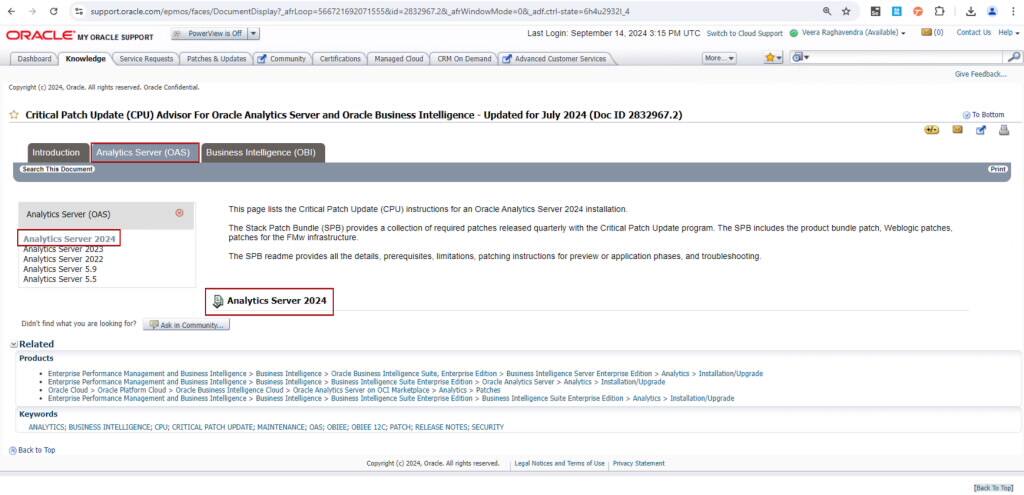Image resolution: width=1024 pixels, height=495 pixels.
Task: Toggle the PowerView is Off button
Action: tap(208, 33)
